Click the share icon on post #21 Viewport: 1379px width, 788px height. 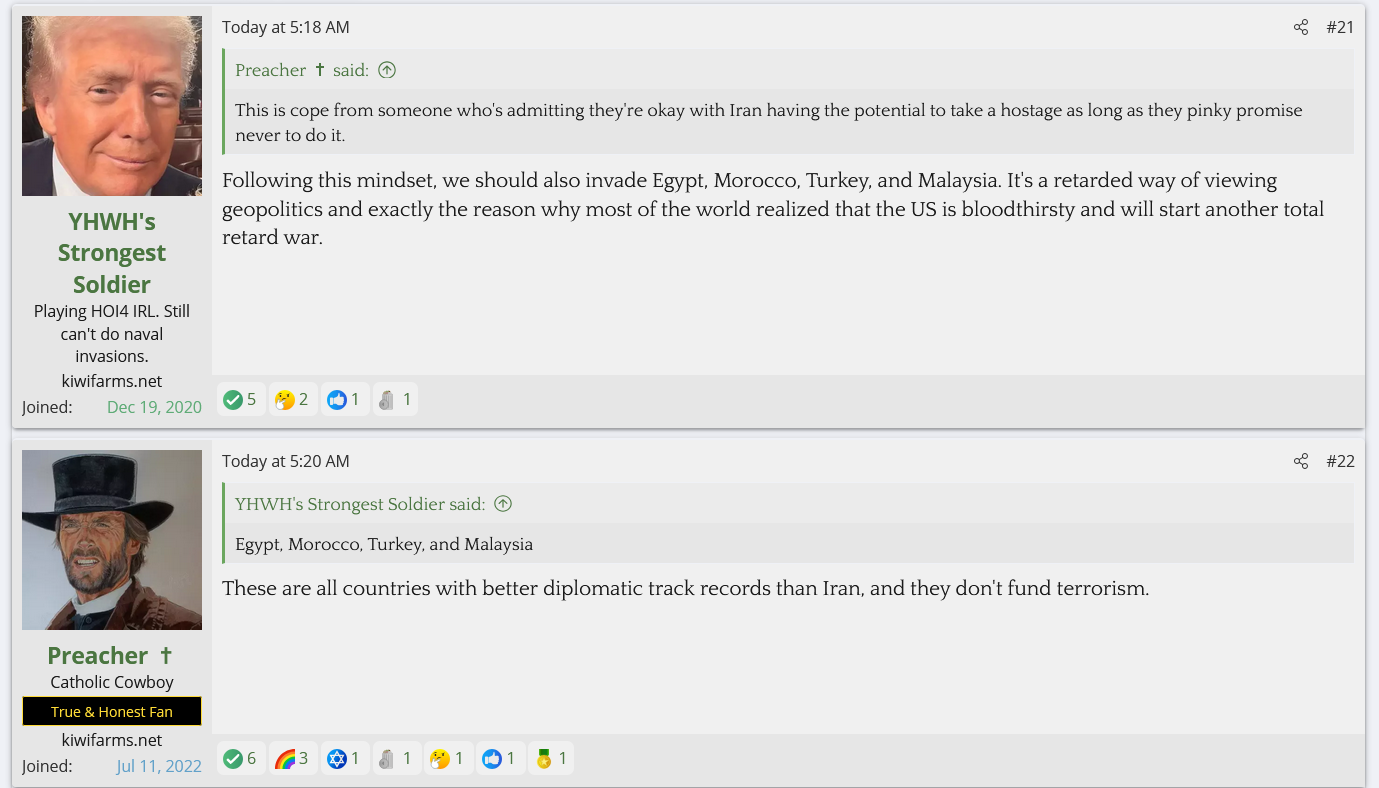1300,27
